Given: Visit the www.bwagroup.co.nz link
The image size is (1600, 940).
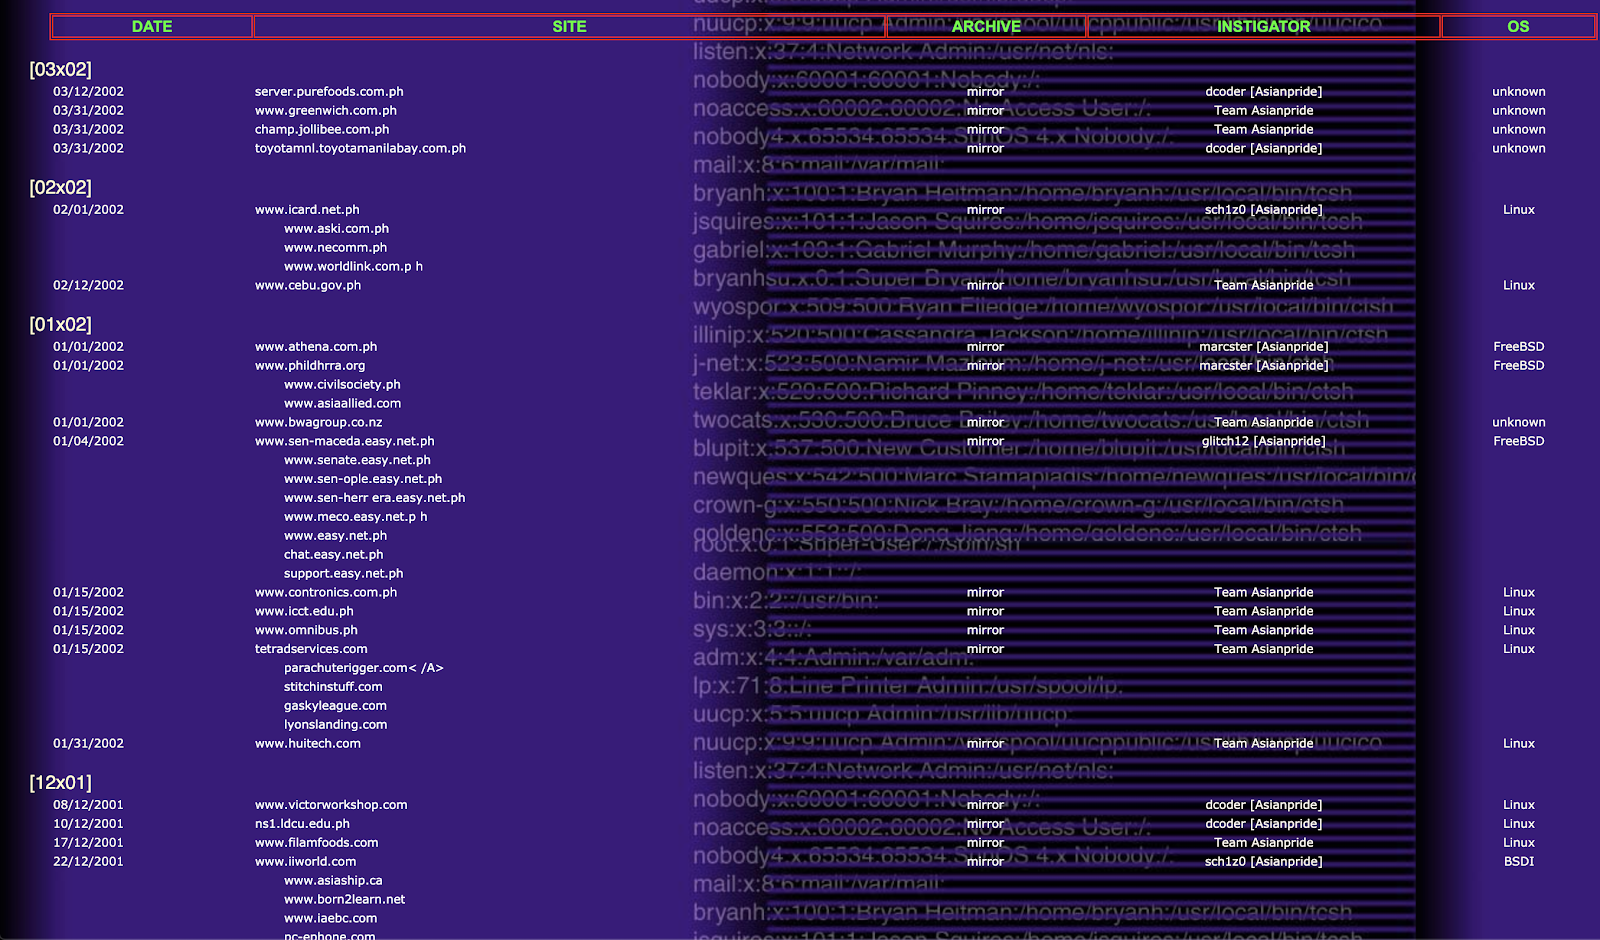Looking at the screenshot, I should [x=319, y=423].
